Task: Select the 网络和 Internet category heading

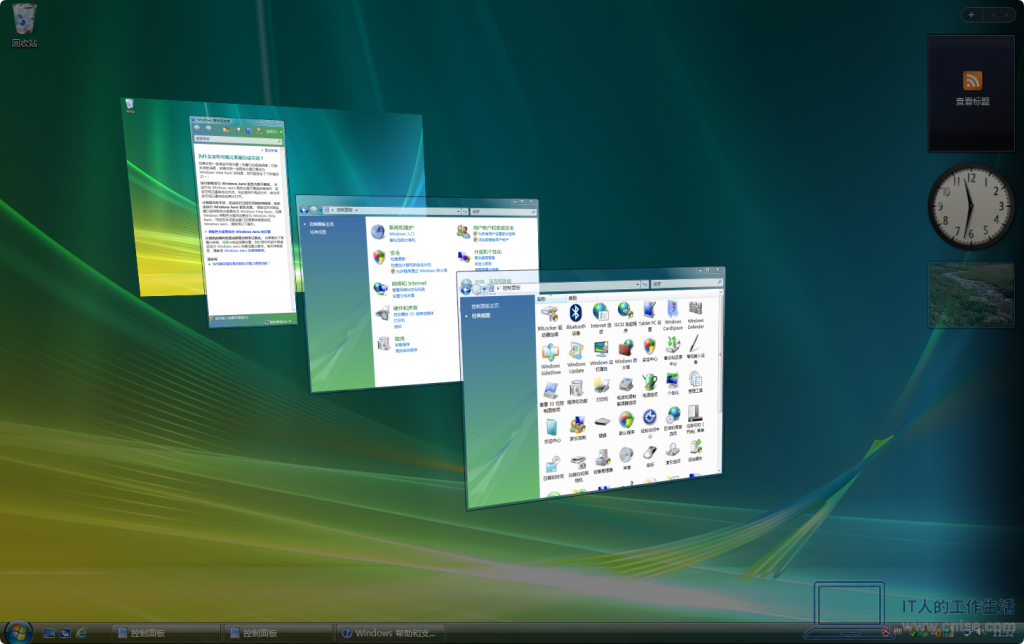Action: tap(409, 283)
